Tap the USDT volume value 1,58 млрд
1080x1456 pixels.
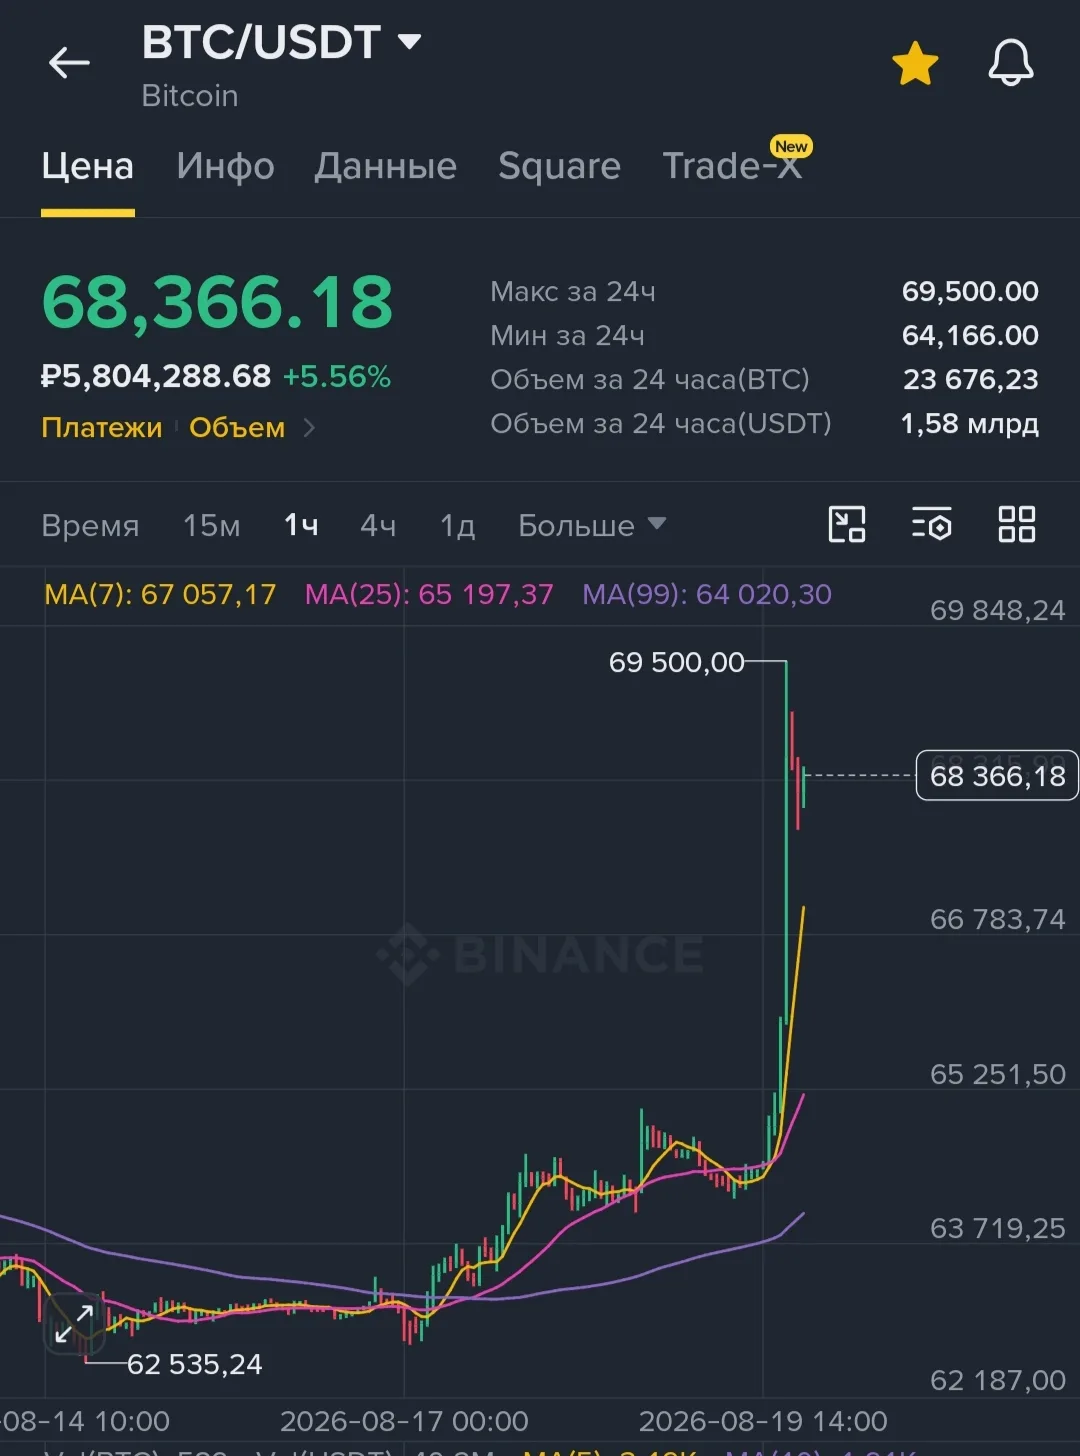(969, 424)
